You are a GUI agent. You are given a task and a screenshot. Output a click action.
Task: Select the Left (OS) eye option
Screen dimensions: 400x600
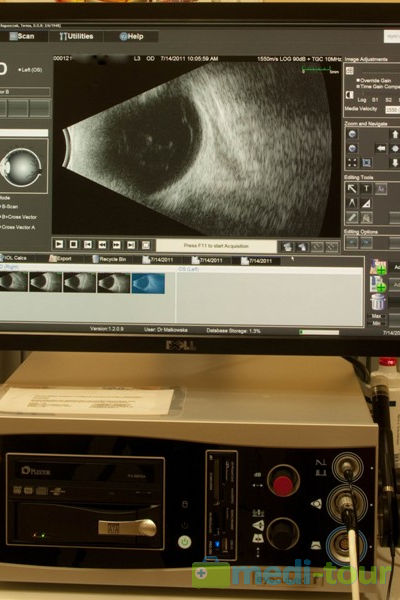(x=30, y=70)
